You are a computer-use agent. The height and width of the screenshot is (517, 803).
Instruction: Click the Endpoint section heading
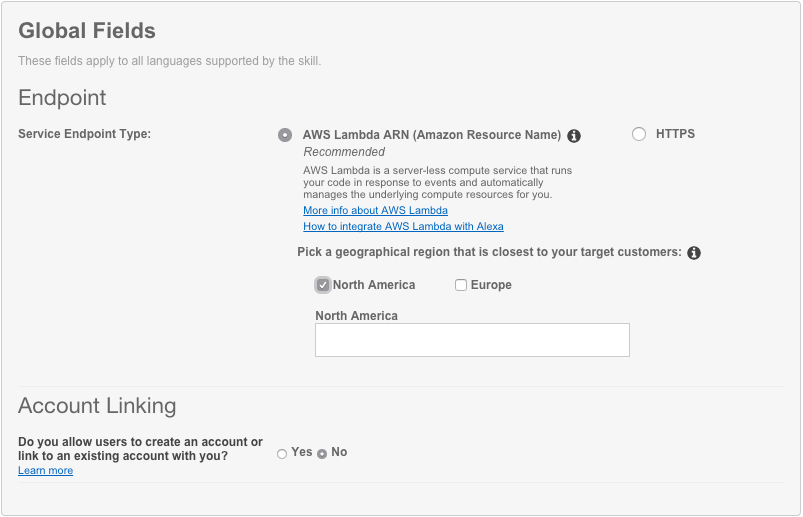click(62, 98)
